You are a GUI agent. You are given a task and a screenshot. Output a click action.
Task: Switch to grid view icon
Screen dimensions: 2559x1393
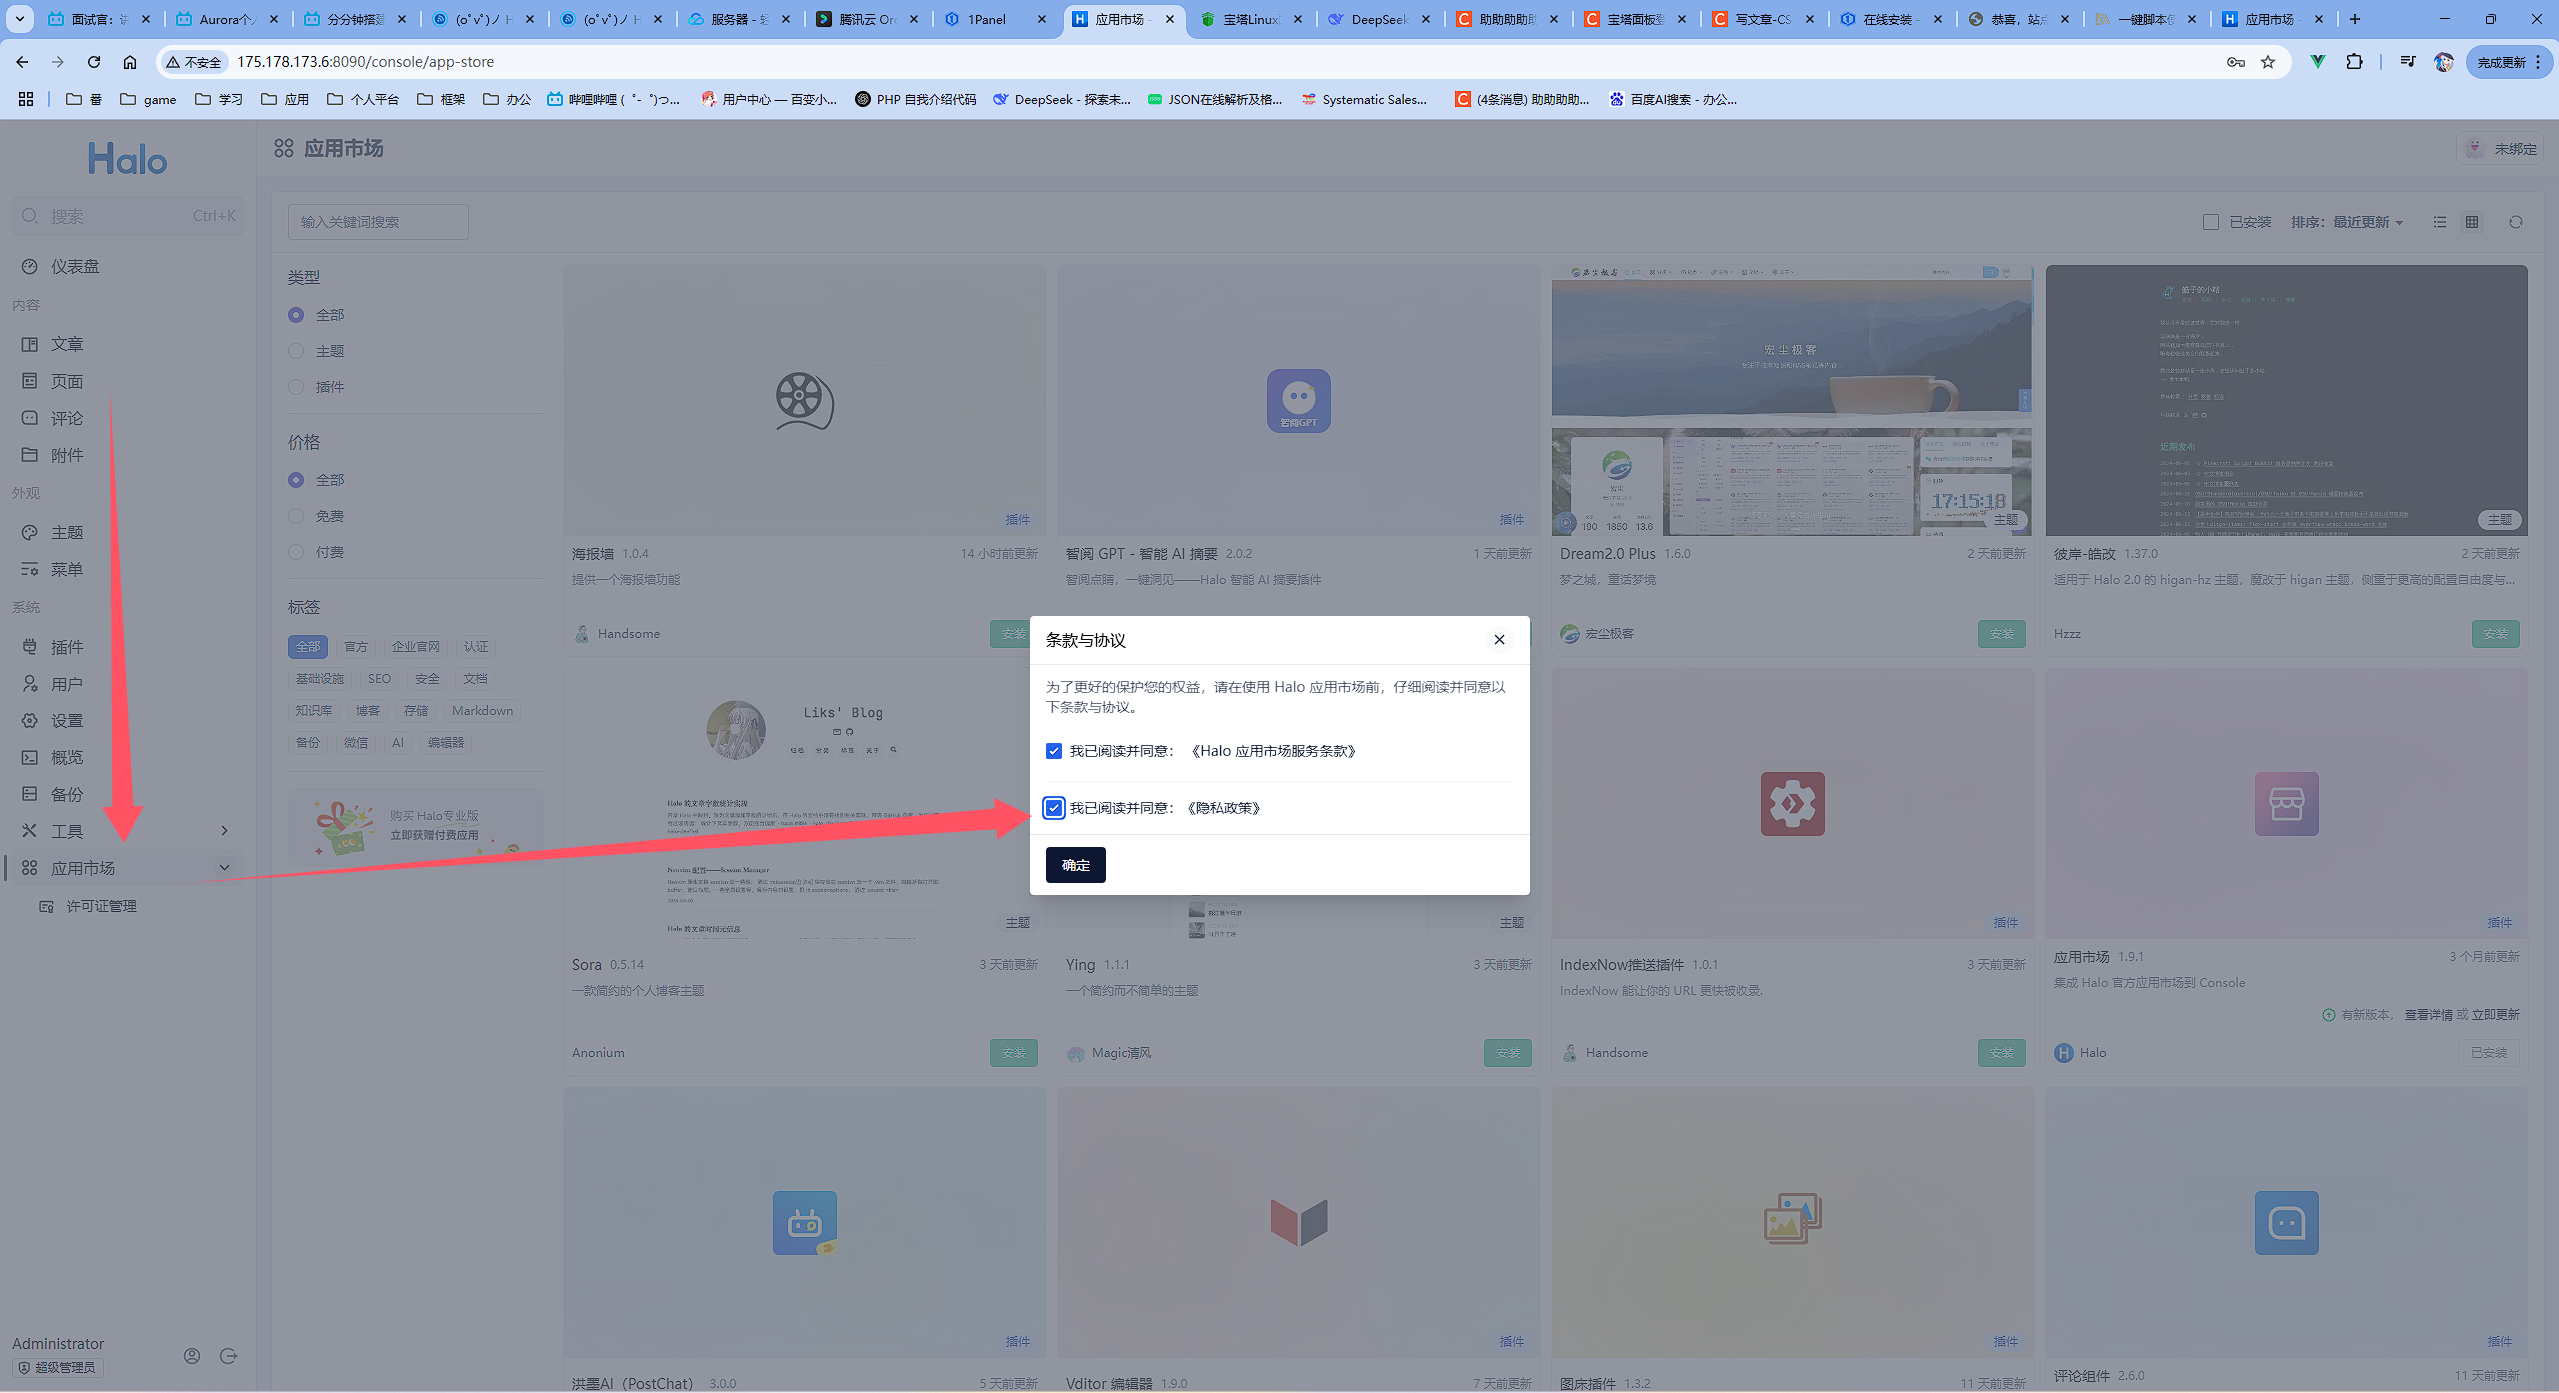(2472, 222)
